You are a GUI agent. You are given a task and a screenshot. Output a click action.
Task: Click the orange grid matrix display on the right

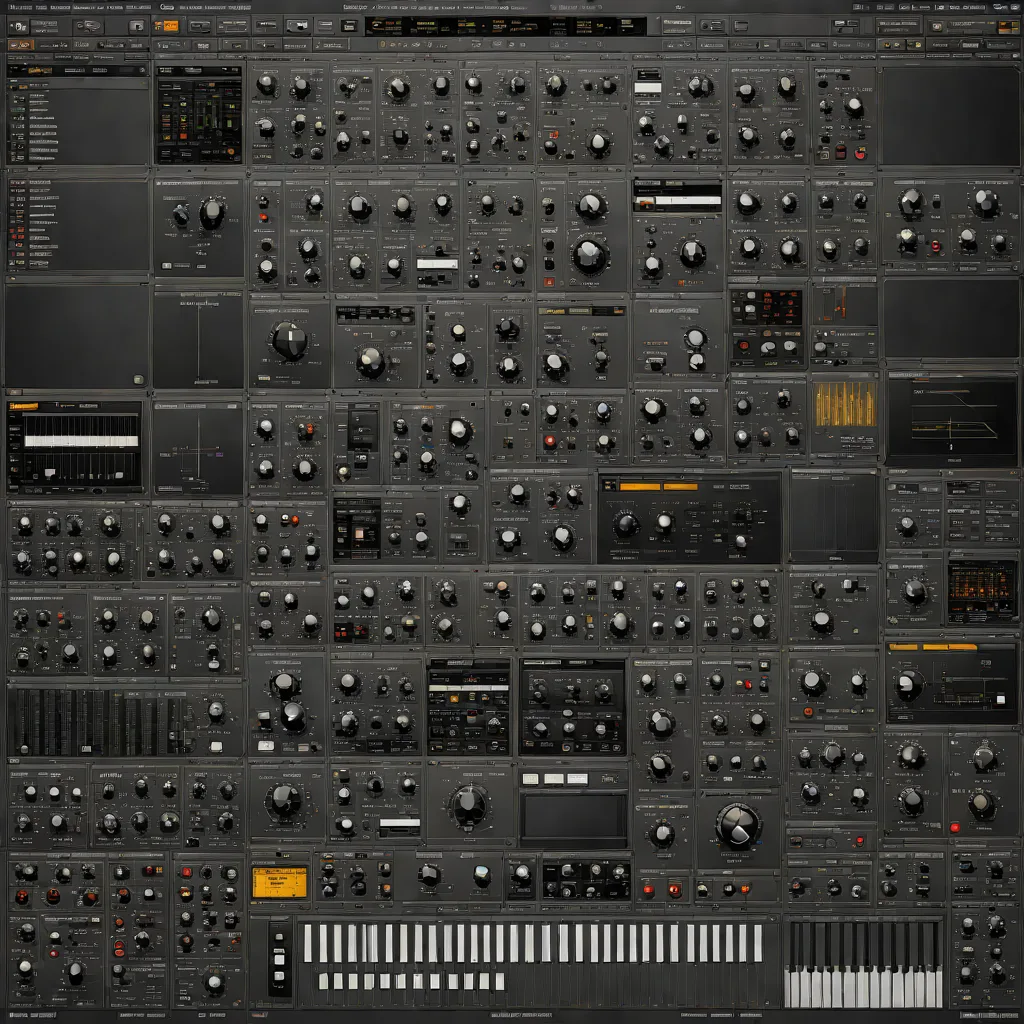(x=982, y=591)
